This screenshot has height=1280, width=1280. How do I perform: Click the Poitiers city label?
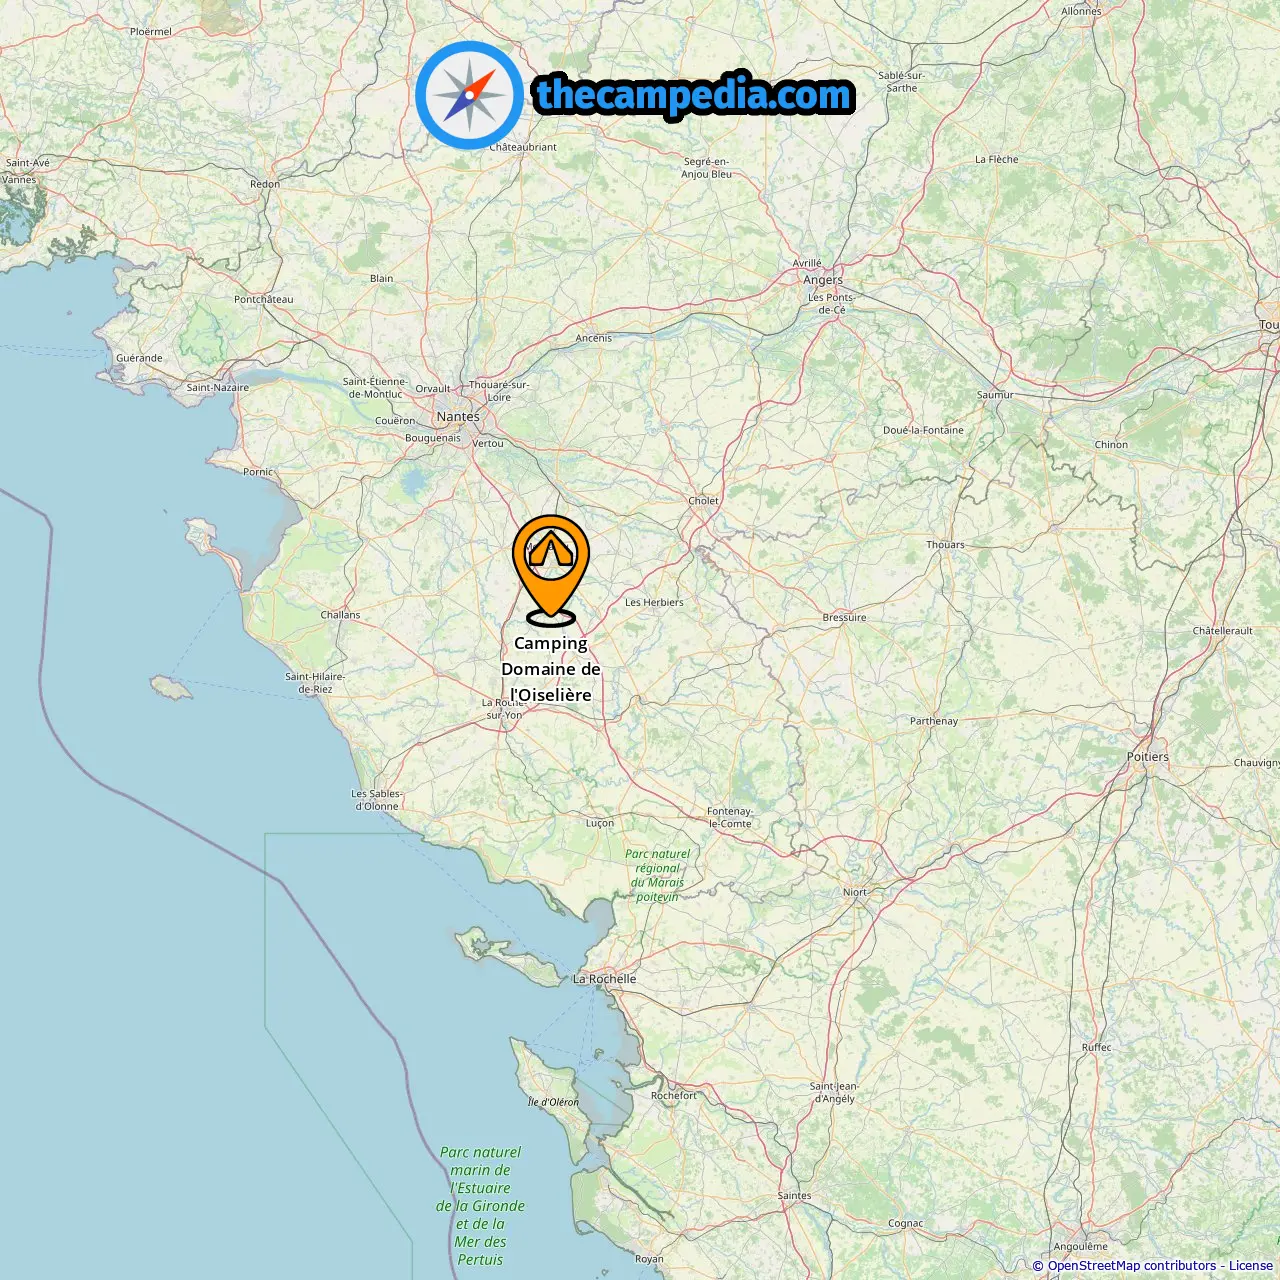[x=1148, y=757]
